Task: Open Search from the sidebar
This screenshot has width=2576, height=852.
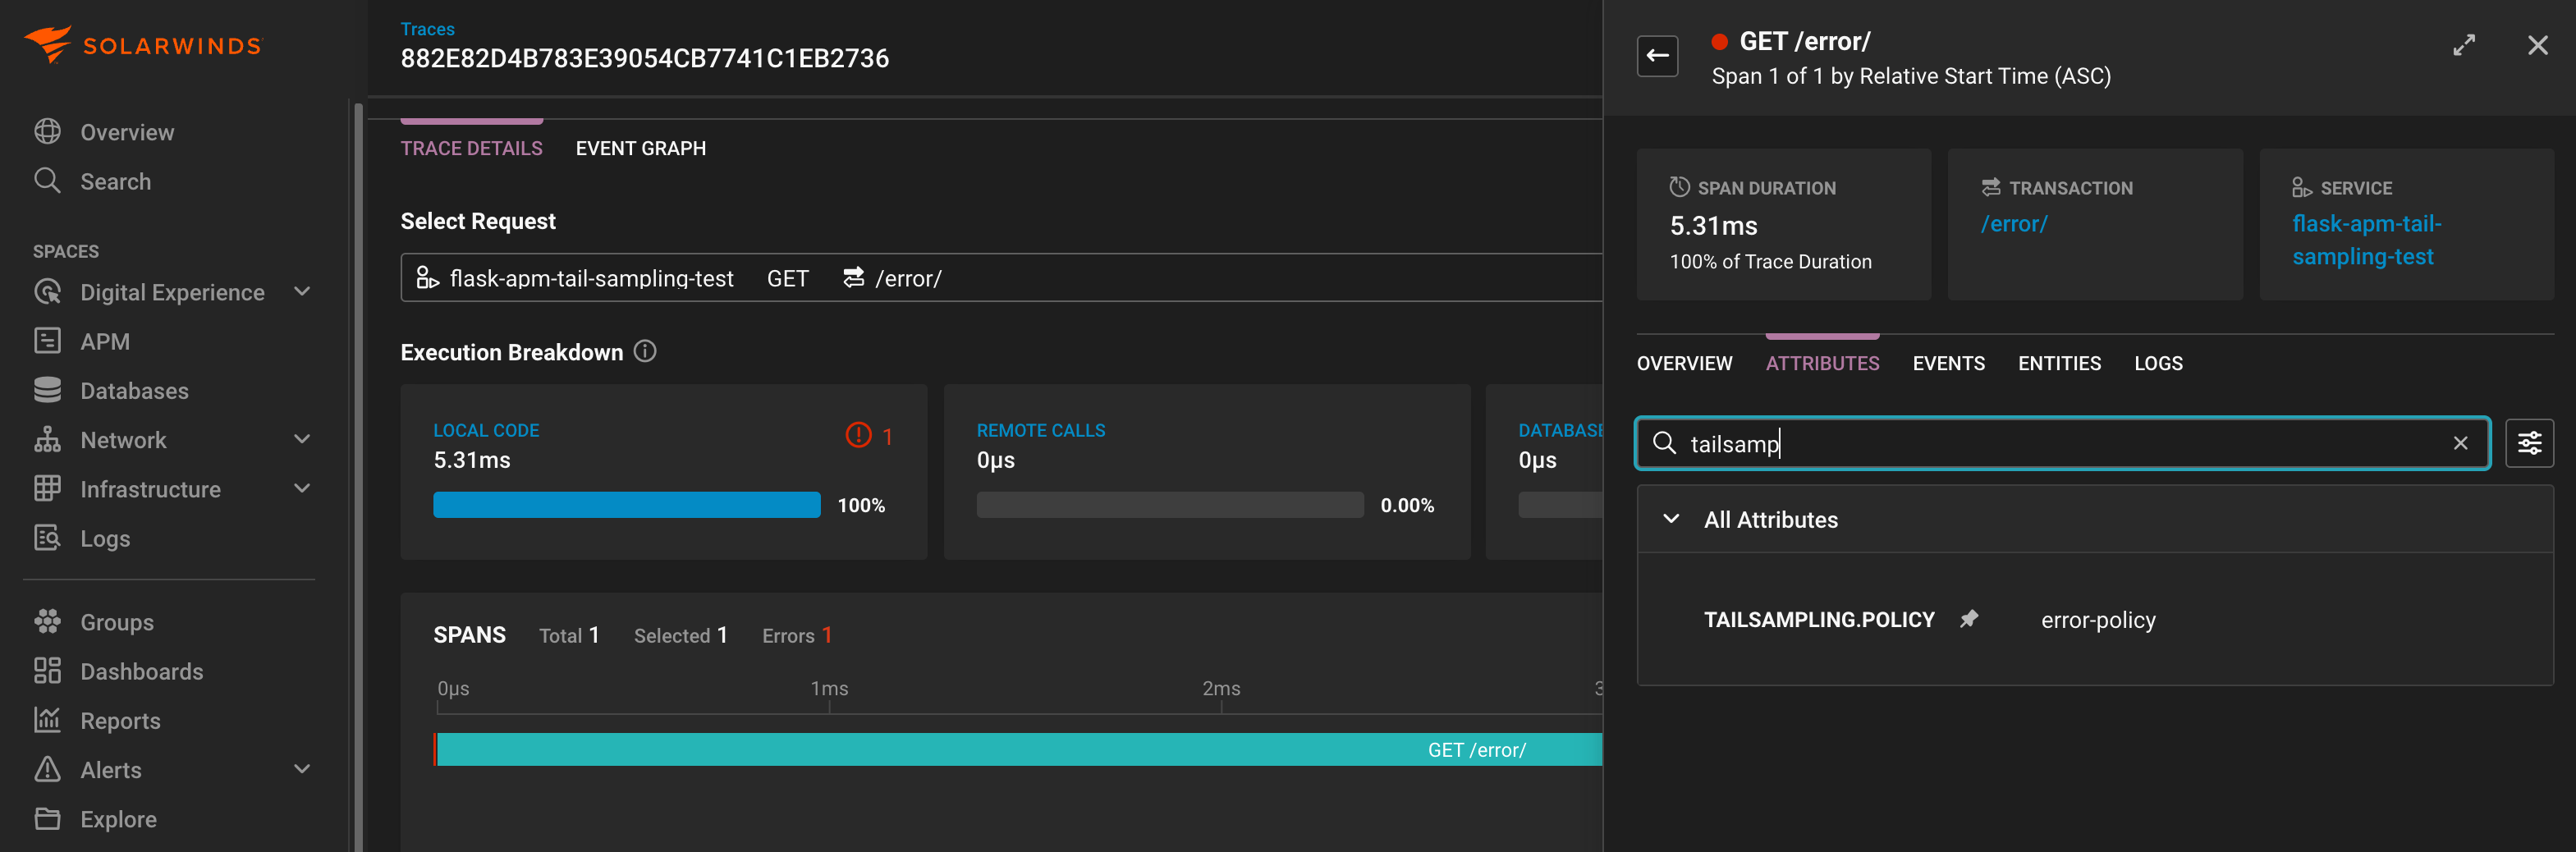Action: (x=117, y=181)
